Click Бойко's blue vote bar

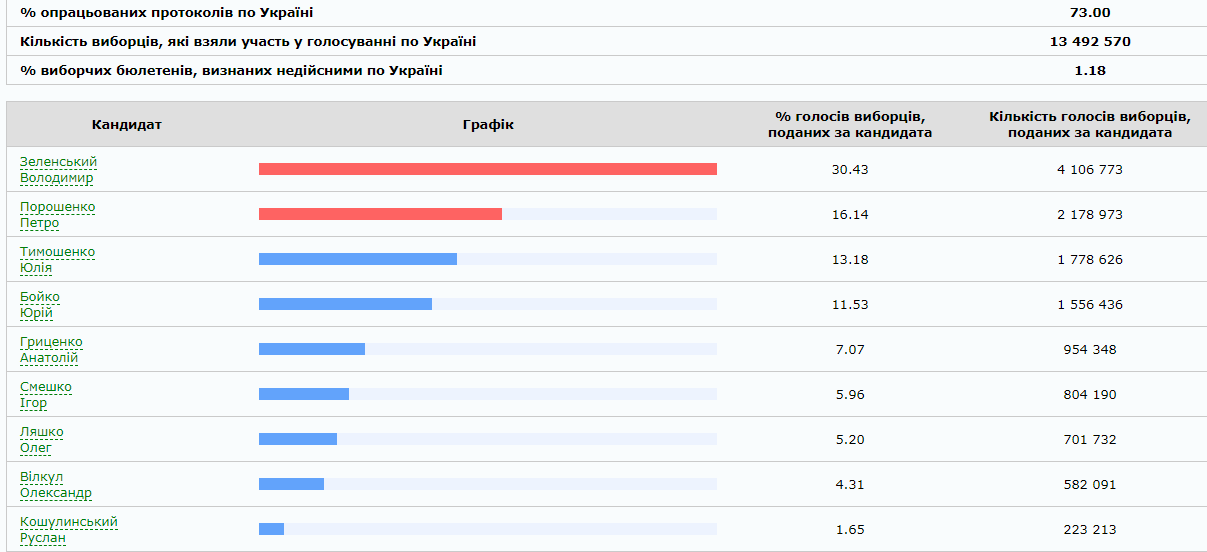pos(345,304)
